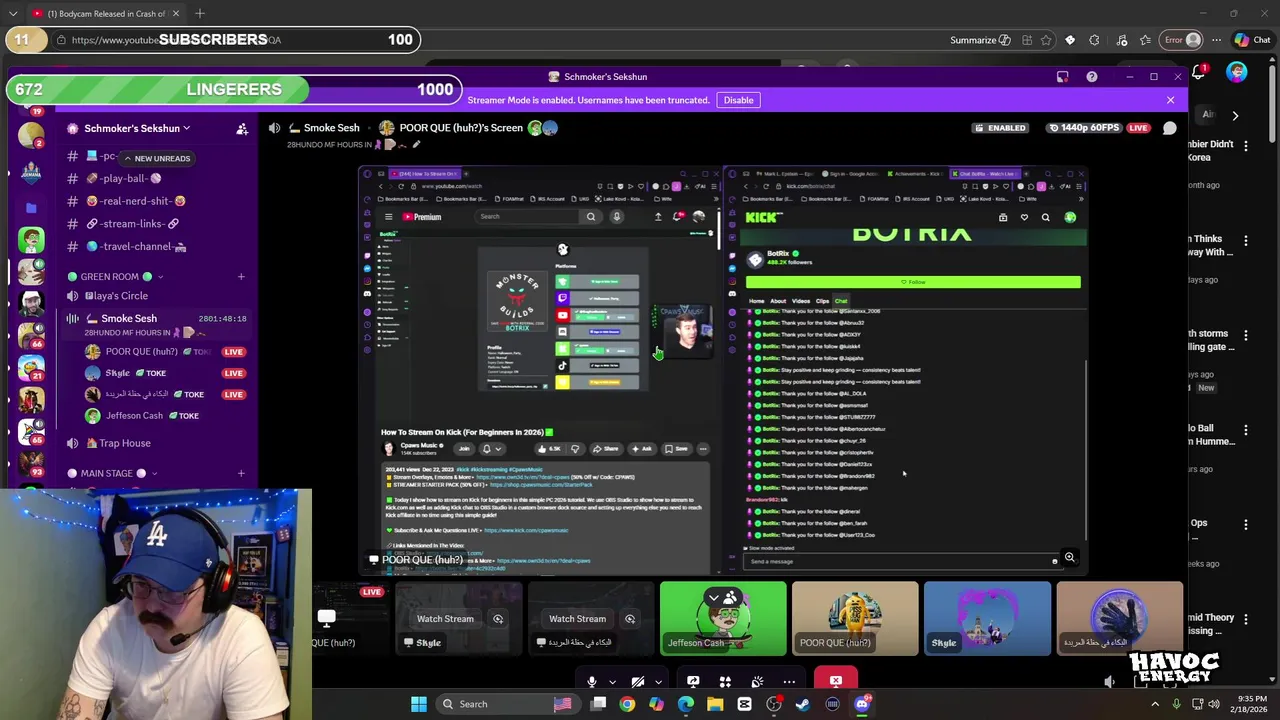Image resolution: width=1280 pixels, height=720 pixels.
Task: Open the Schmoker's Sekshun server menu
Action: 137,128
